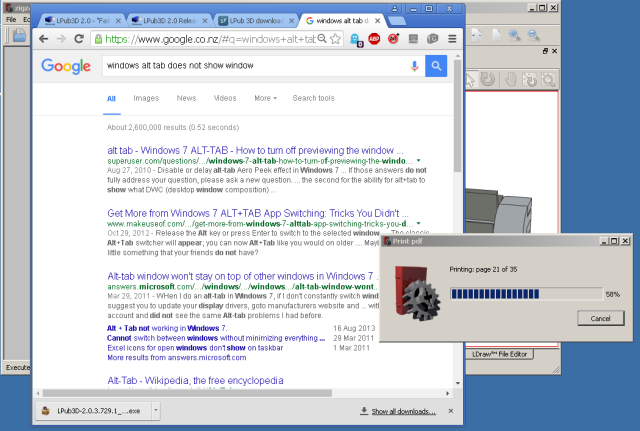640x431 pixels.
Task: Expand the More search filter dropdown
Action: point(265,98)
